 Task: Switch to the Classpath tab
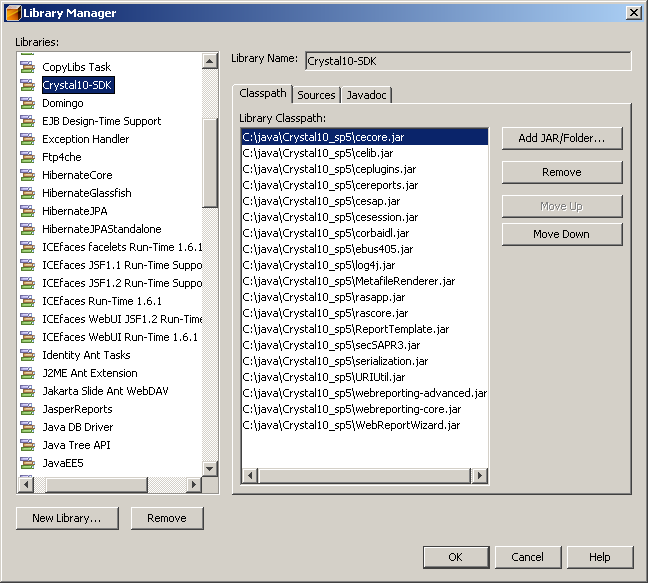pyautogui.click(x=262, y=94)
